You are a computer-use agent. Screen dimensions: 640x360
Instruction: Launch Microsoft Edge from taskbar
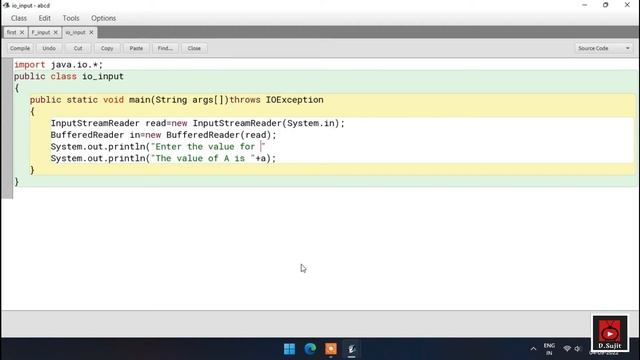click(x=310, y=349)
